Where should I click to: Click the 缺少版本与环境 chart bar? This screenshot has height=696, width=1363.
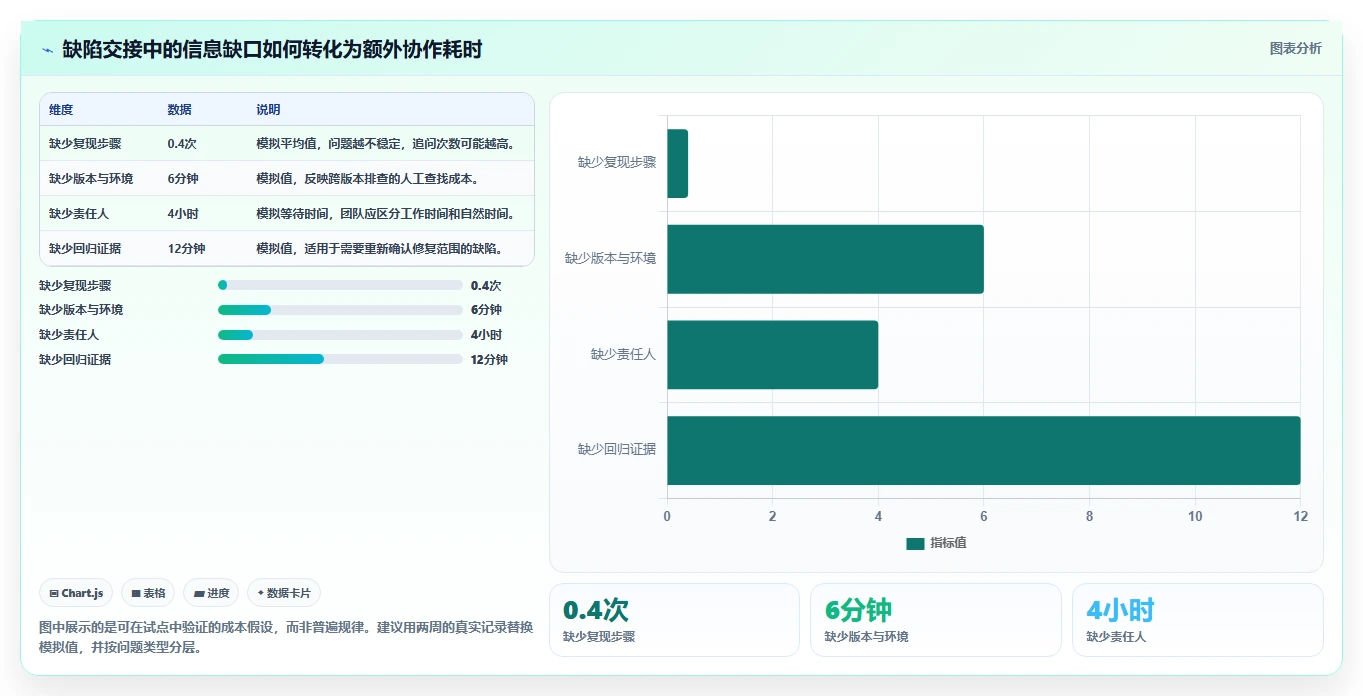click(825, 259)
